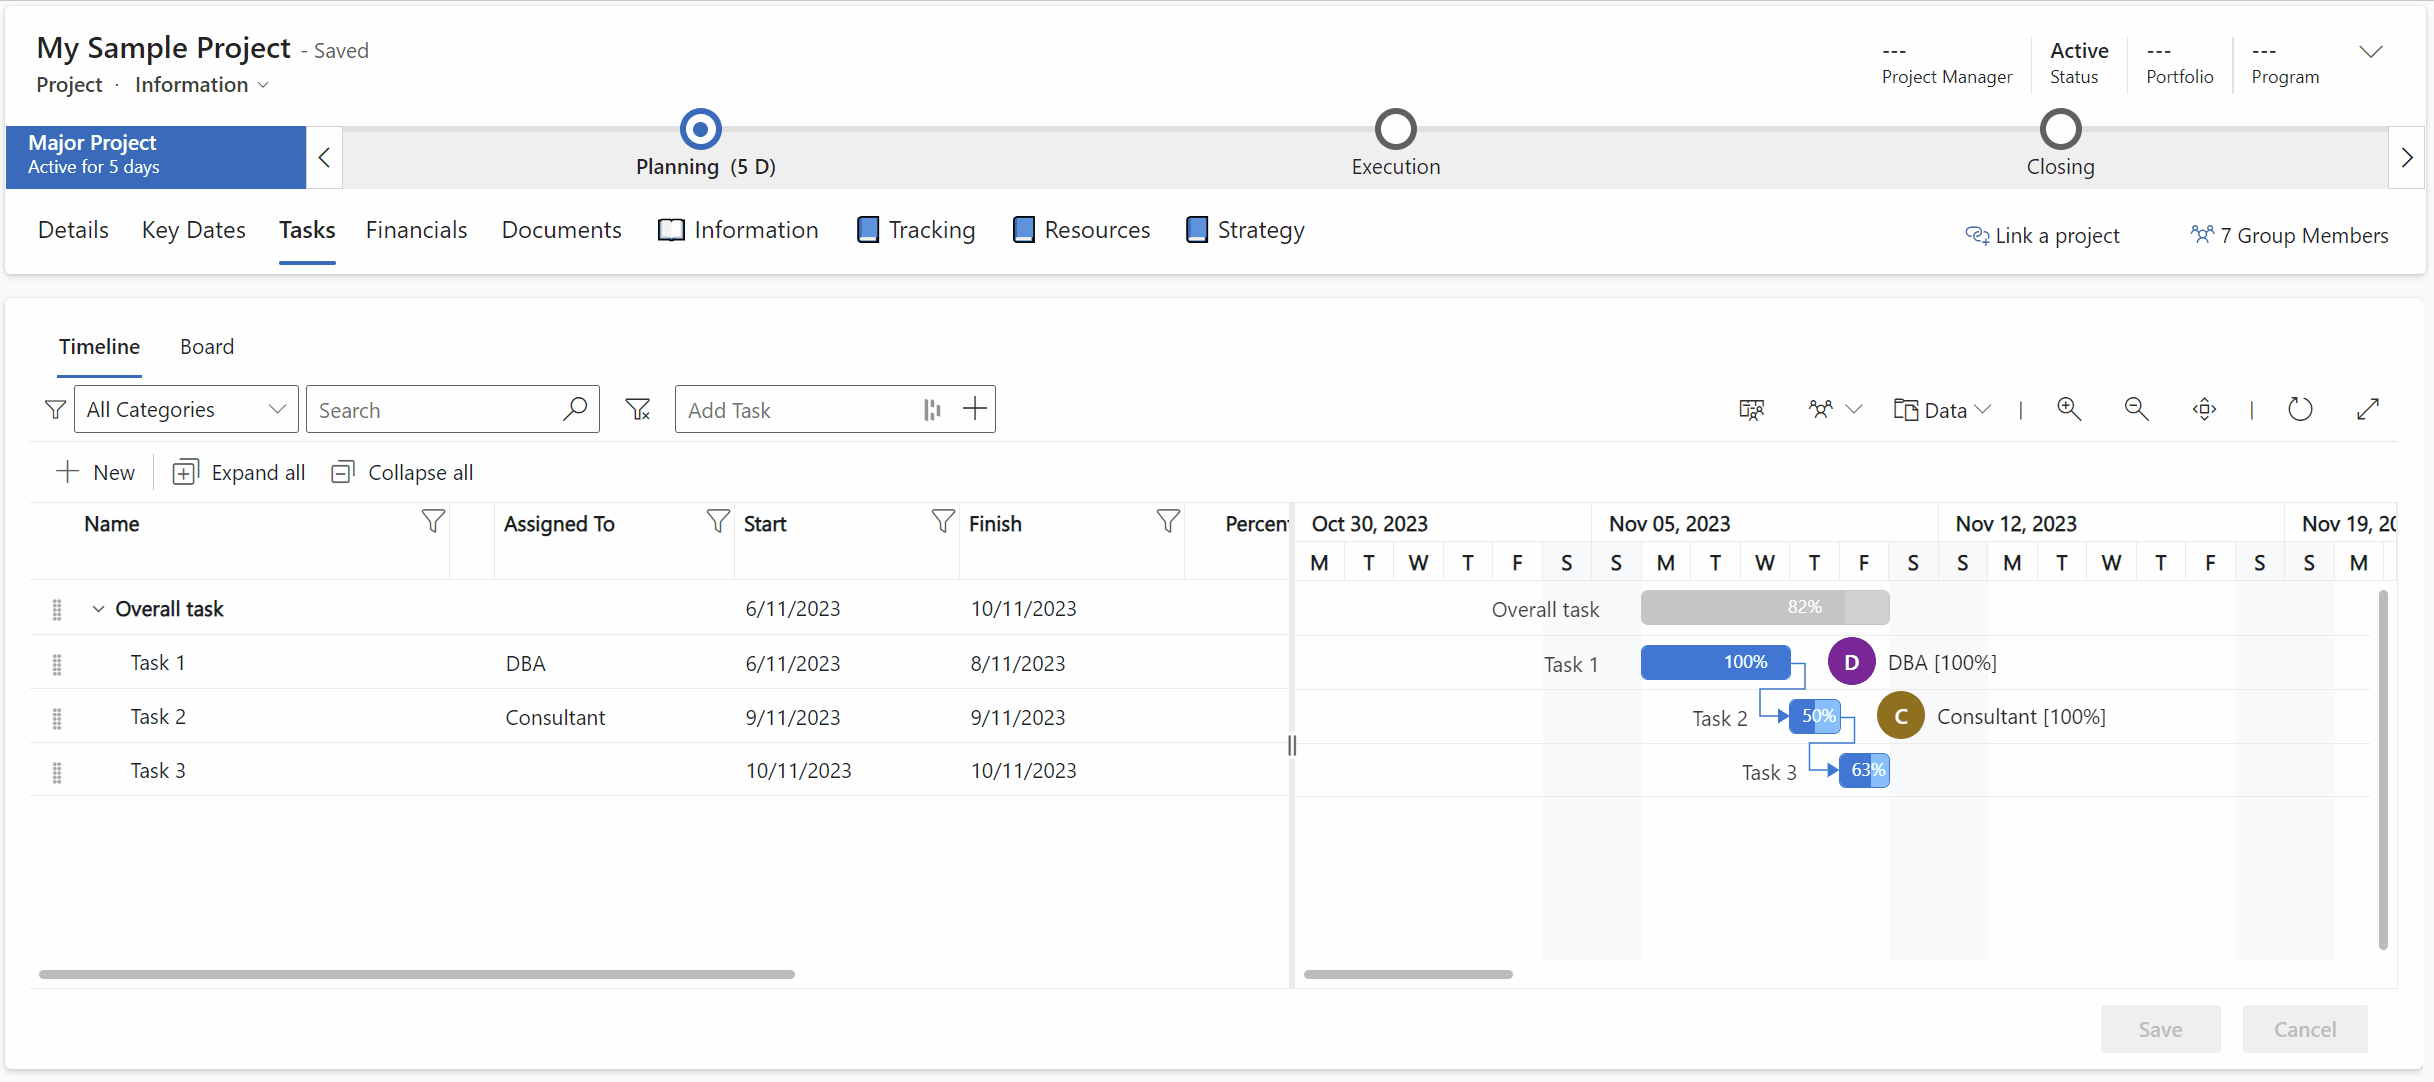Click the Gantt vertical scrollbar

[x=2383, y=770]
